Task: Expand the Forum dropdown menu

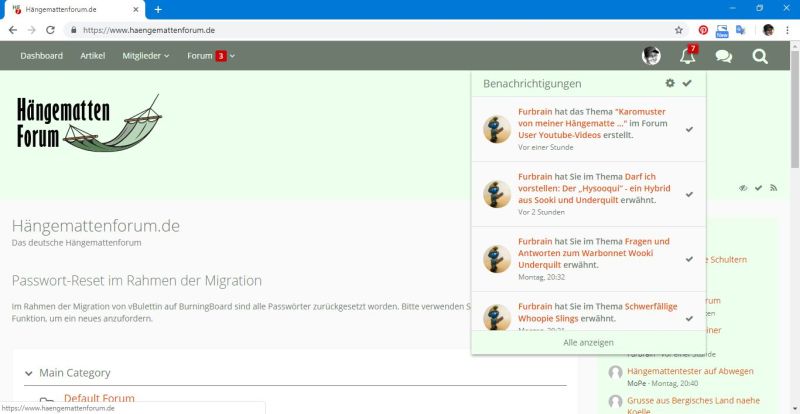Action: click(210, 56)
